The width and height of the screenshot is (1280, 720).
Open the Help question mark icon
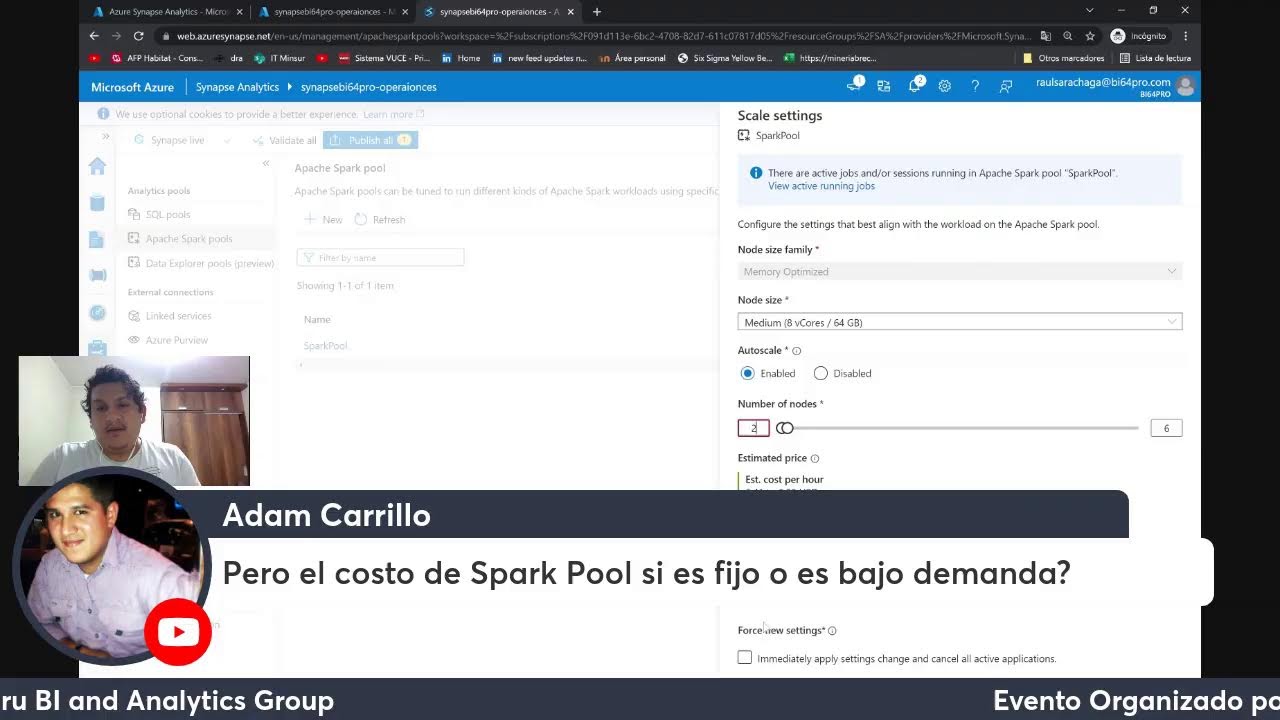[975, 86]
